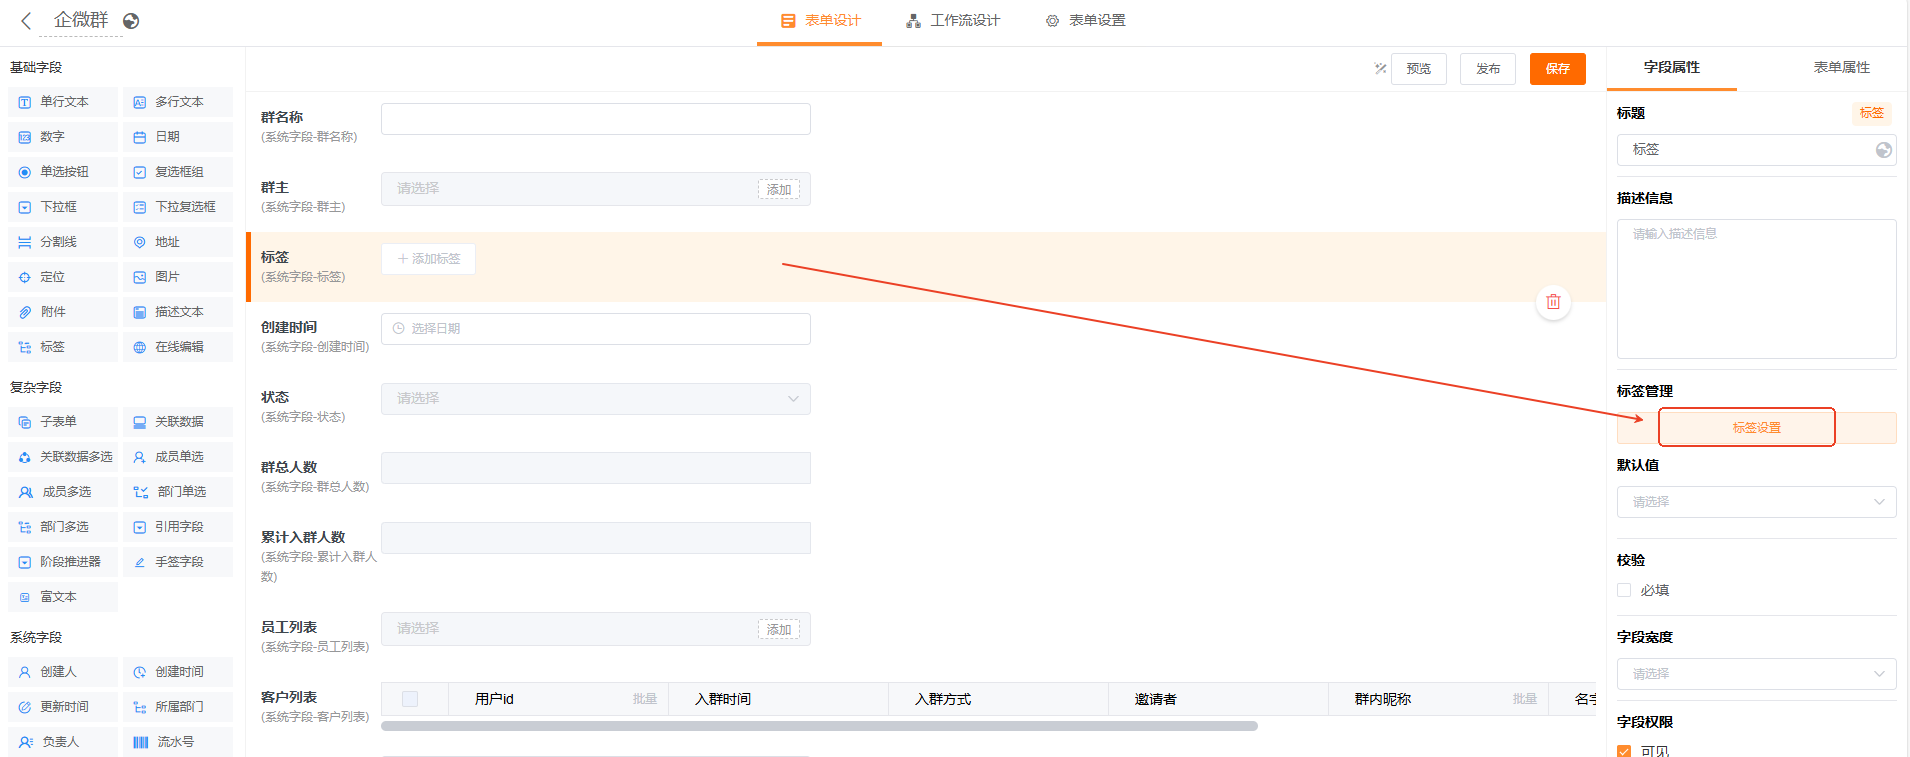
Task: Open the 状态 dropdown in the form
Action: [x=595, y=399]
